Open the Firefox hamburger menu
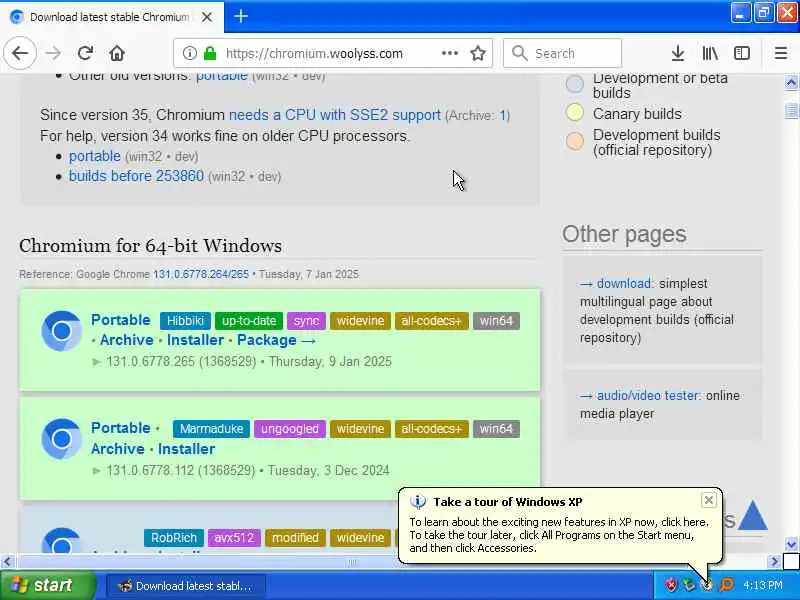This screenshot has height=600, width=800. [781, 53]
